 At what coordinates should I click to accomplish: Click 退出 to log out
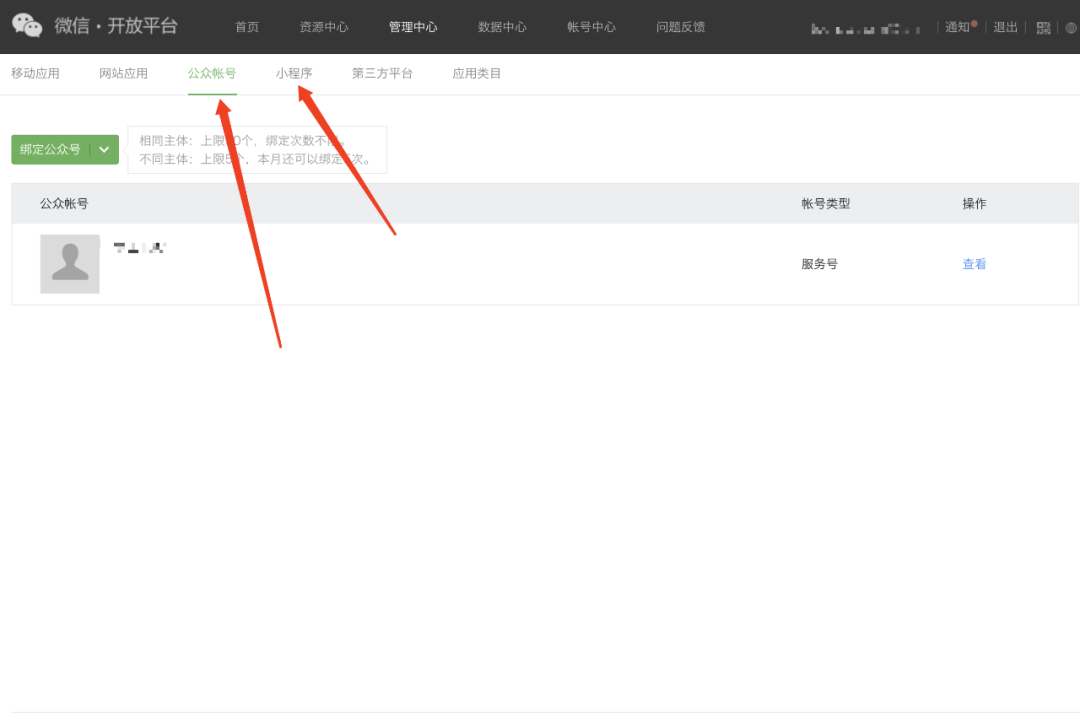(1005, 27)
